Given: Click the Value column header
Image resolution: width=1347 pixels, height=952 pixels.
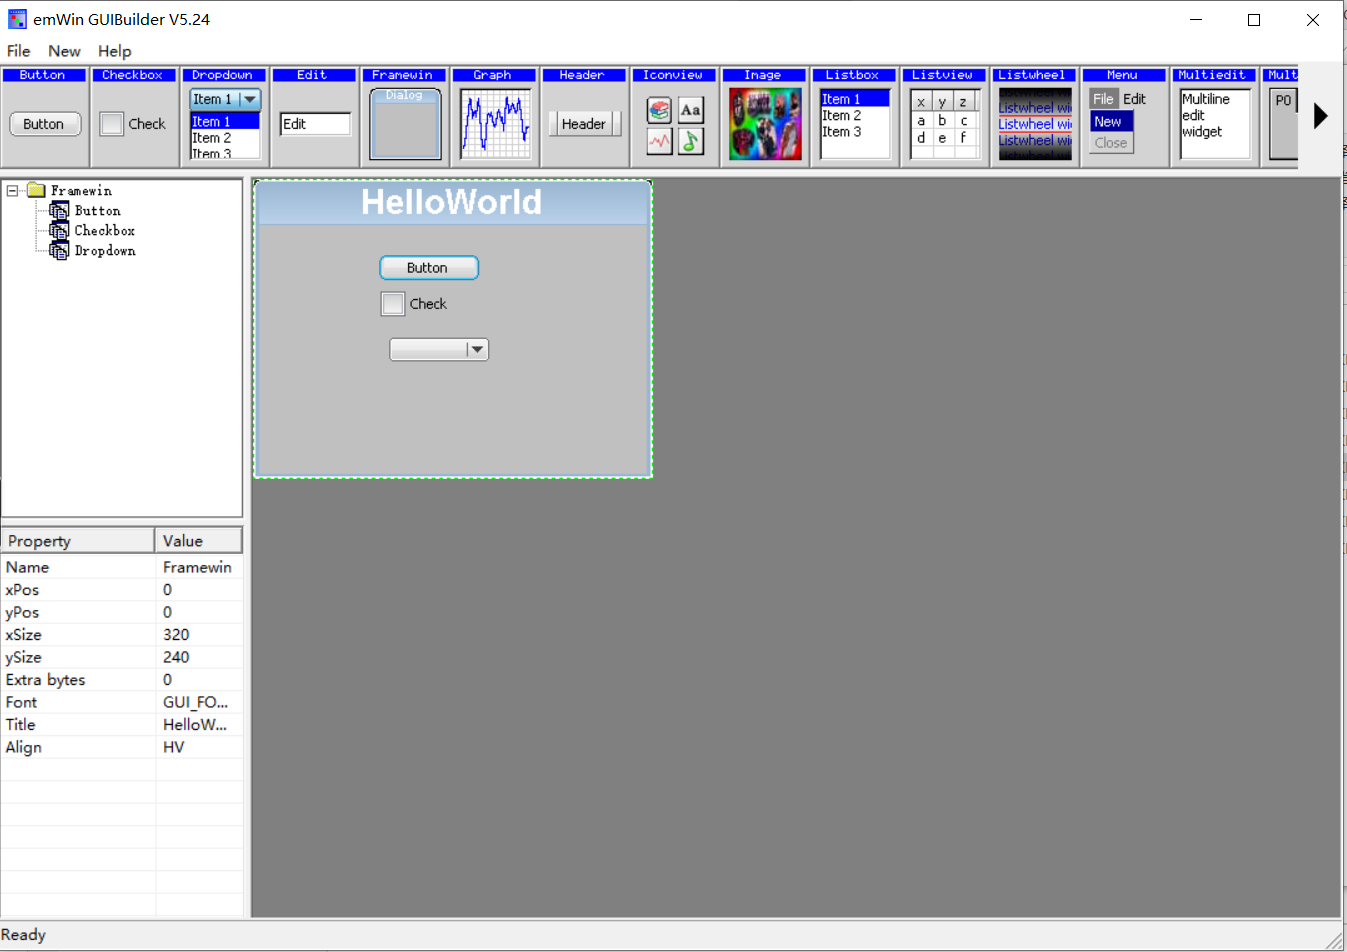Looking at the screenshot, I should pos(199,540).
